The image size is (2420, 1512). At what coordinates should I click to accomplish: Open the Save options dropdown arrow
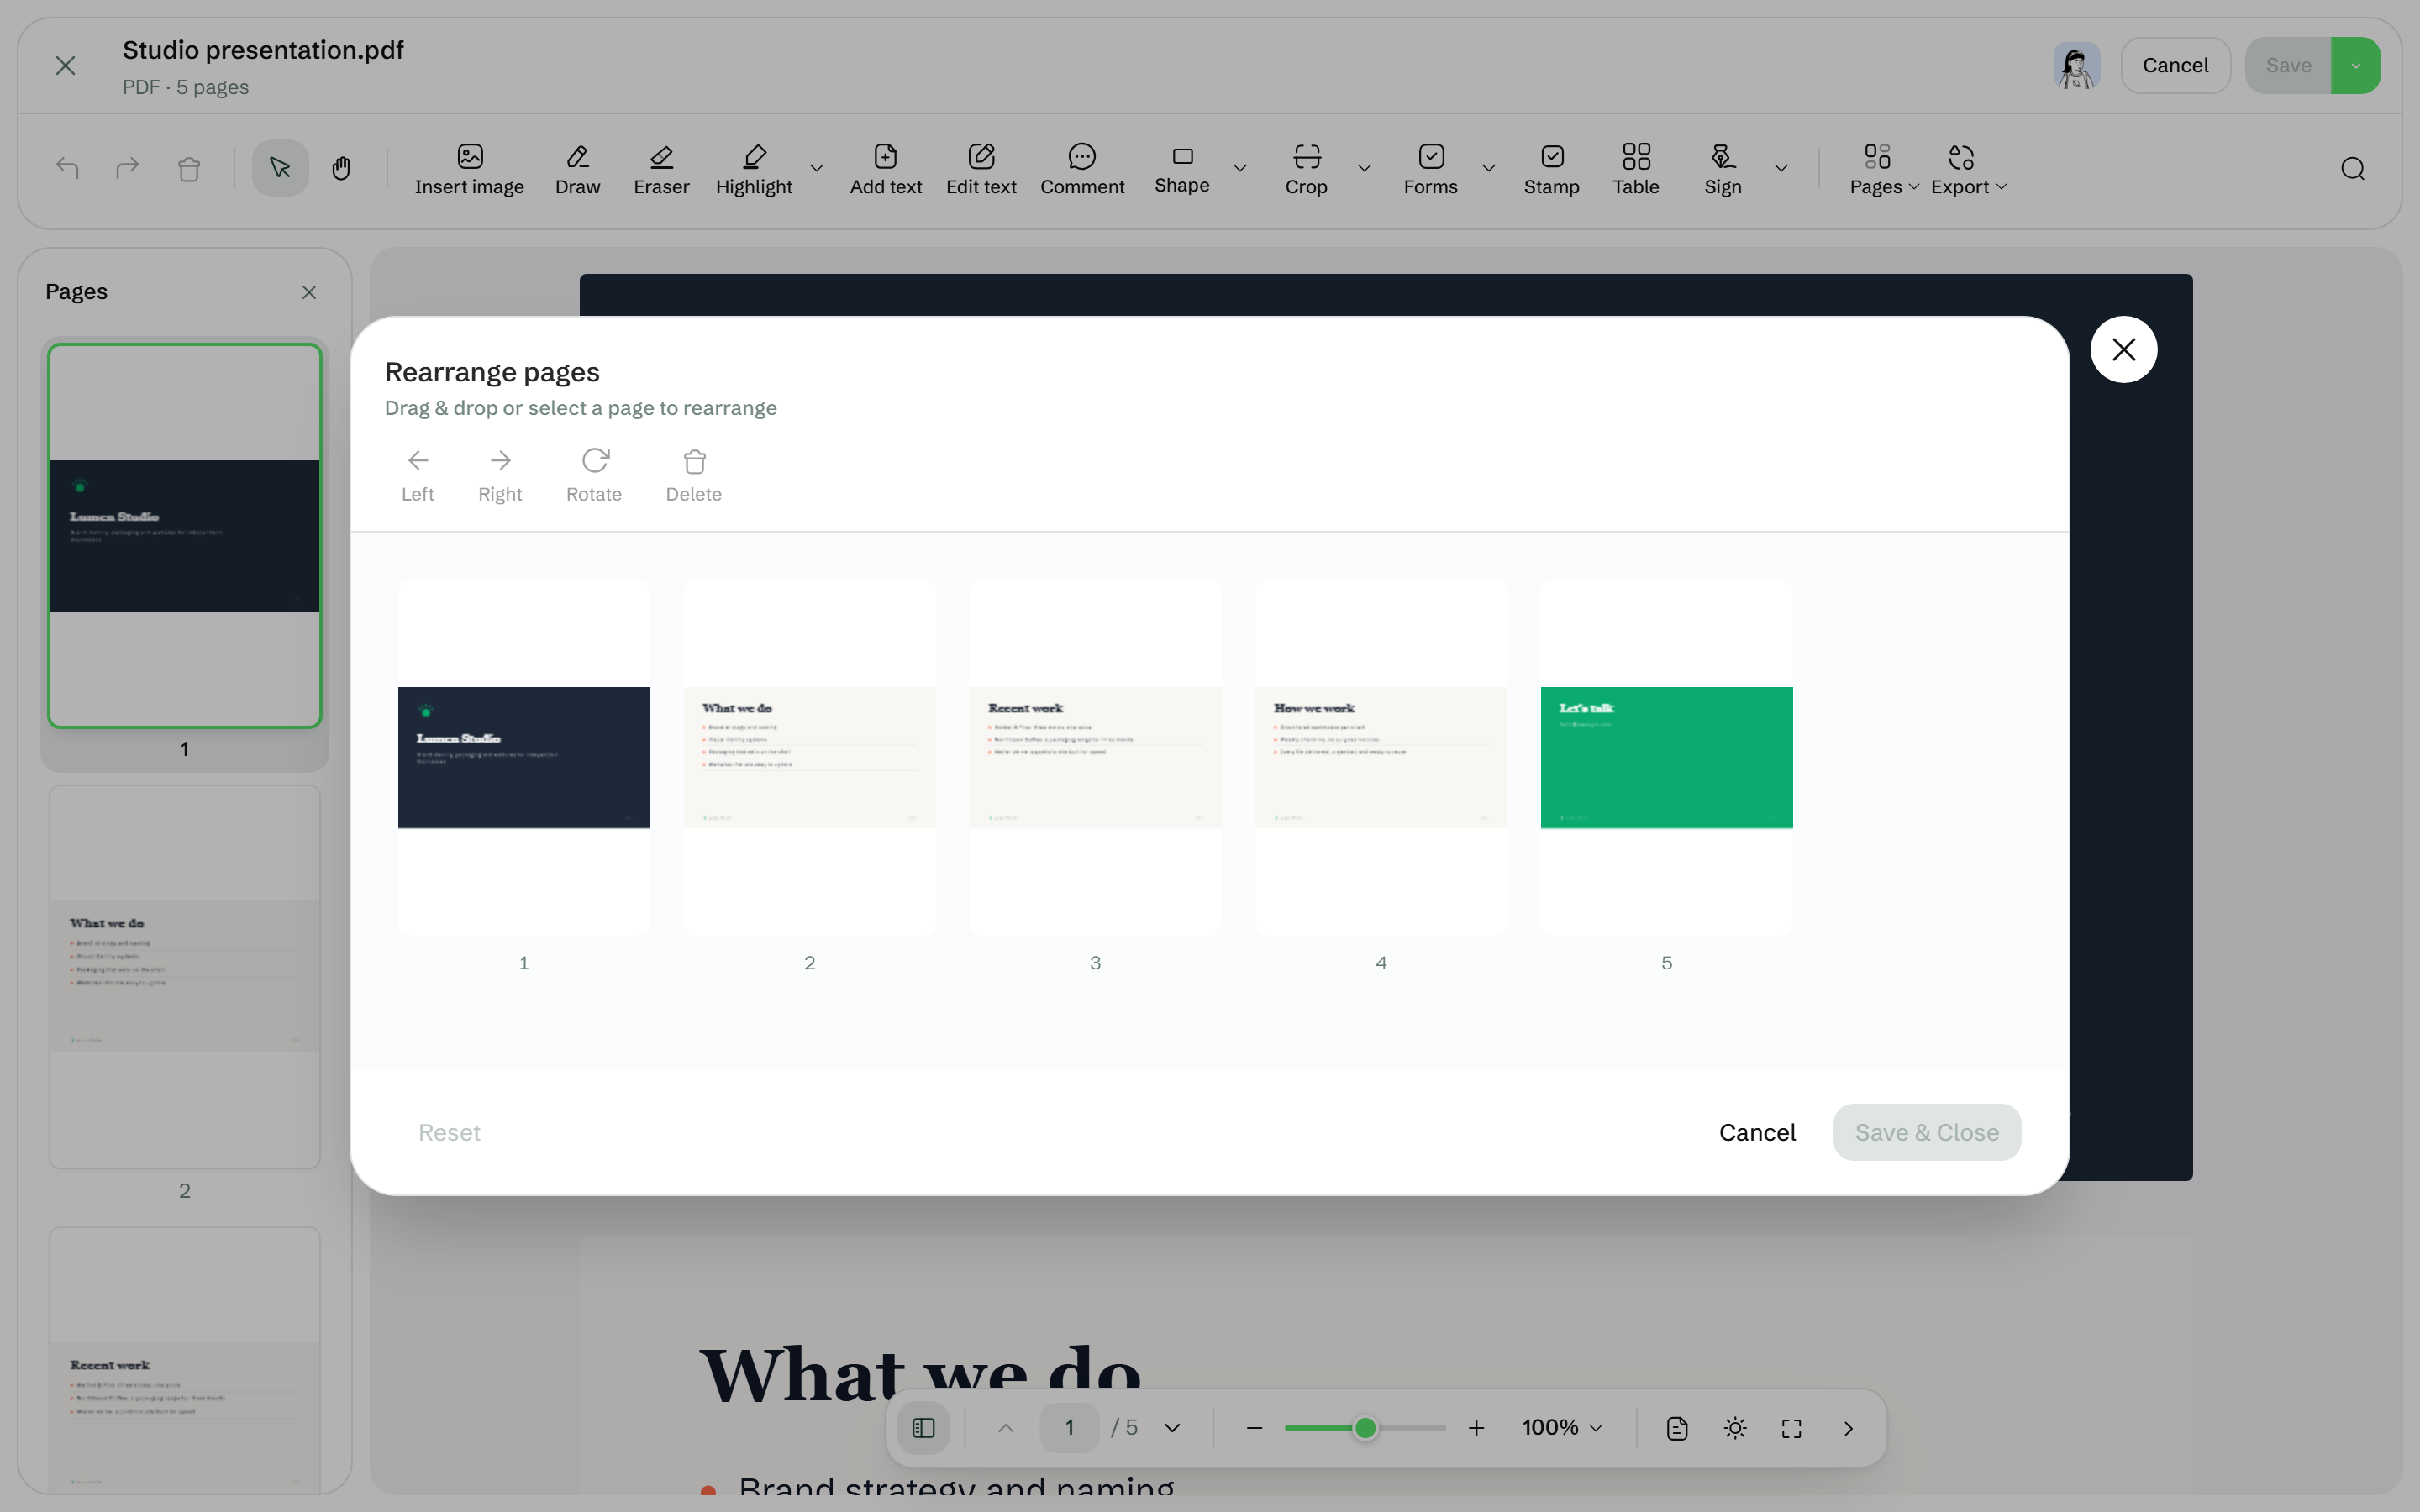[x=2355, y=66]
